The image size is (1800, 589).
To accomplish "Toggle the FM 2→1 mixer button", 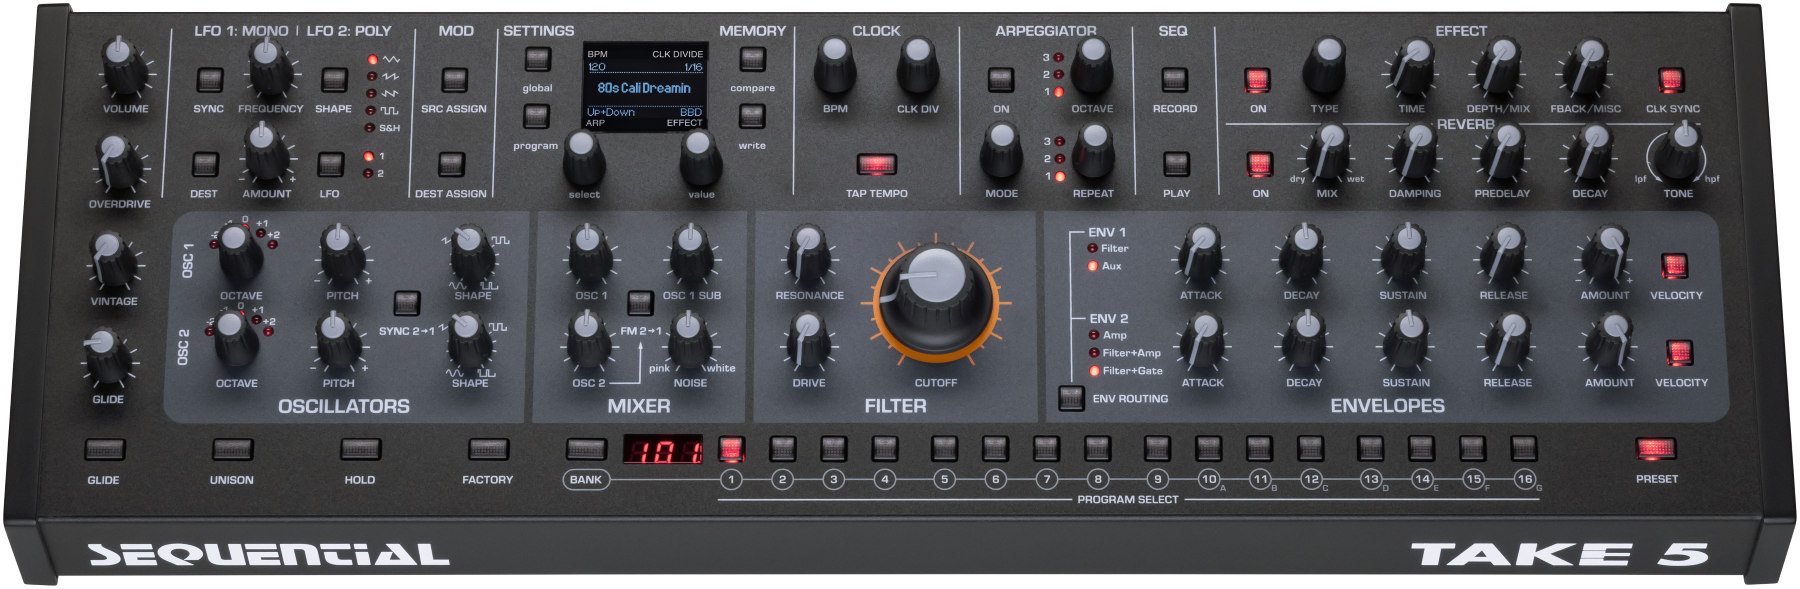I will [640, 303].
